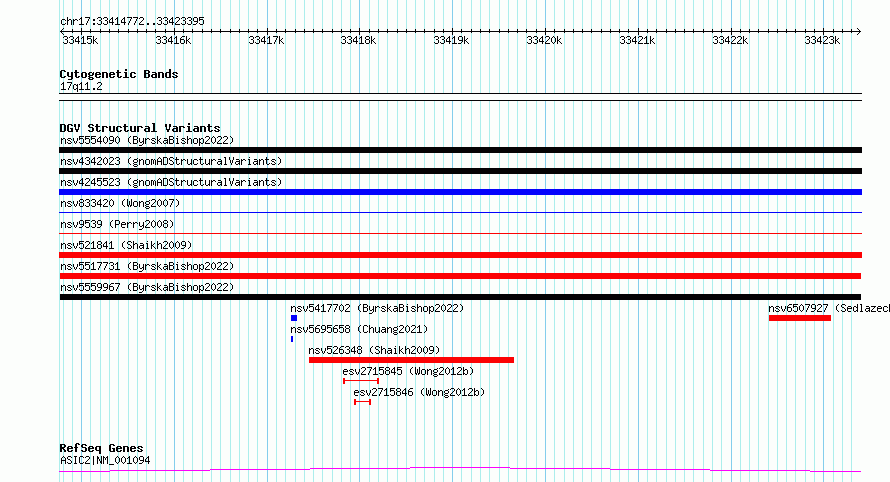Click red bar under nsv6507927
Image resolution: width=890 pixels, height=482 pixels.
click(800, 318)
